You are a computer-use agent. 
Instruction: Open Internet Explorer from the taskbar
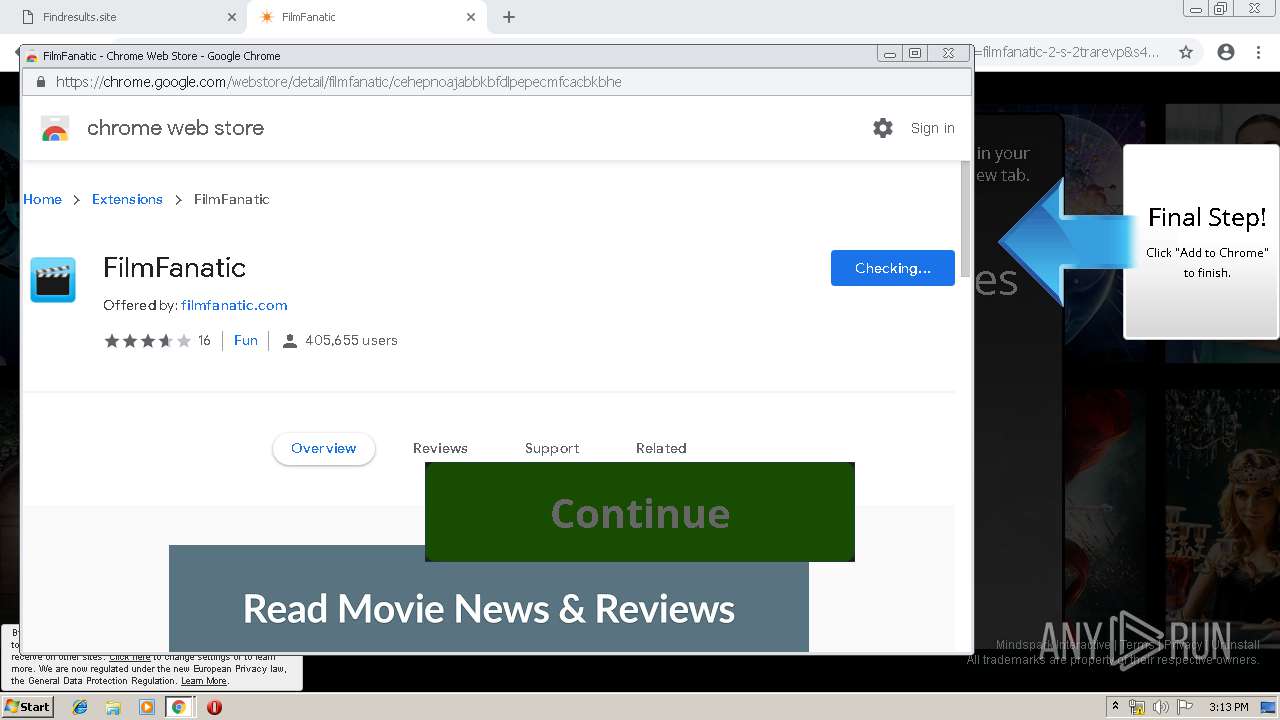tap(80, 707)
